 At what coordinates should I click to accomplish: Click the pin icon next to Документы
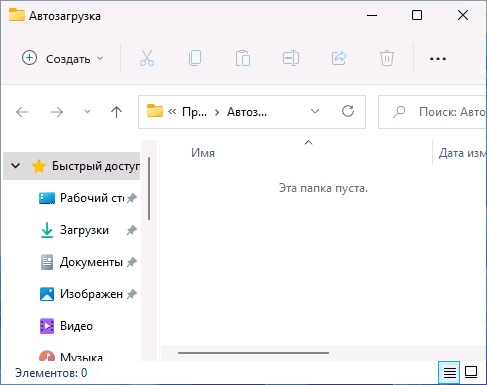pos(132,262)
